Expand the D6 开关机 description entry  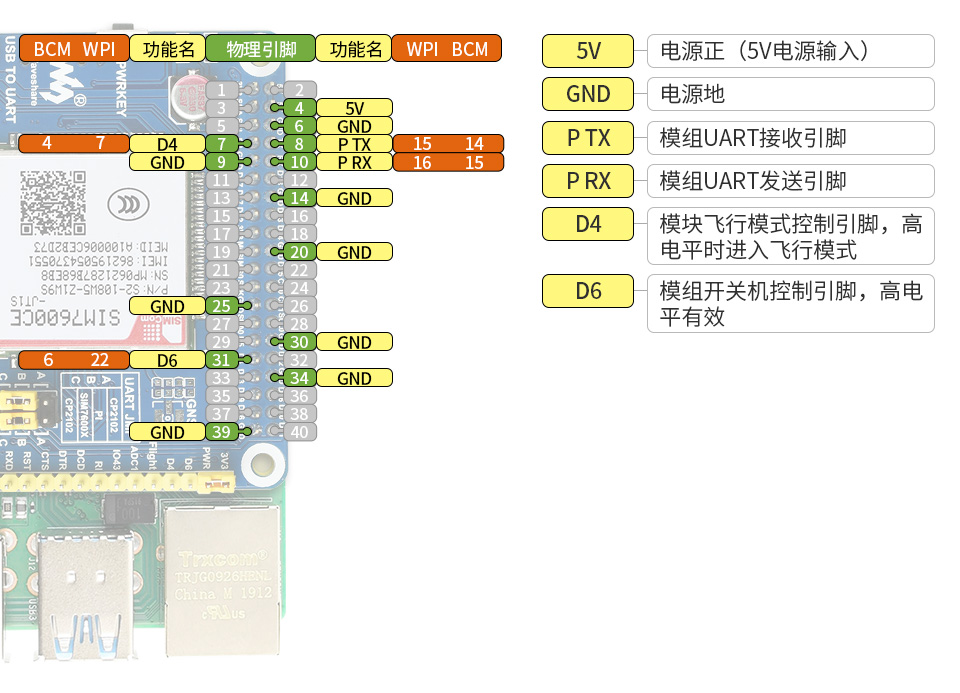tap(790, 302)
